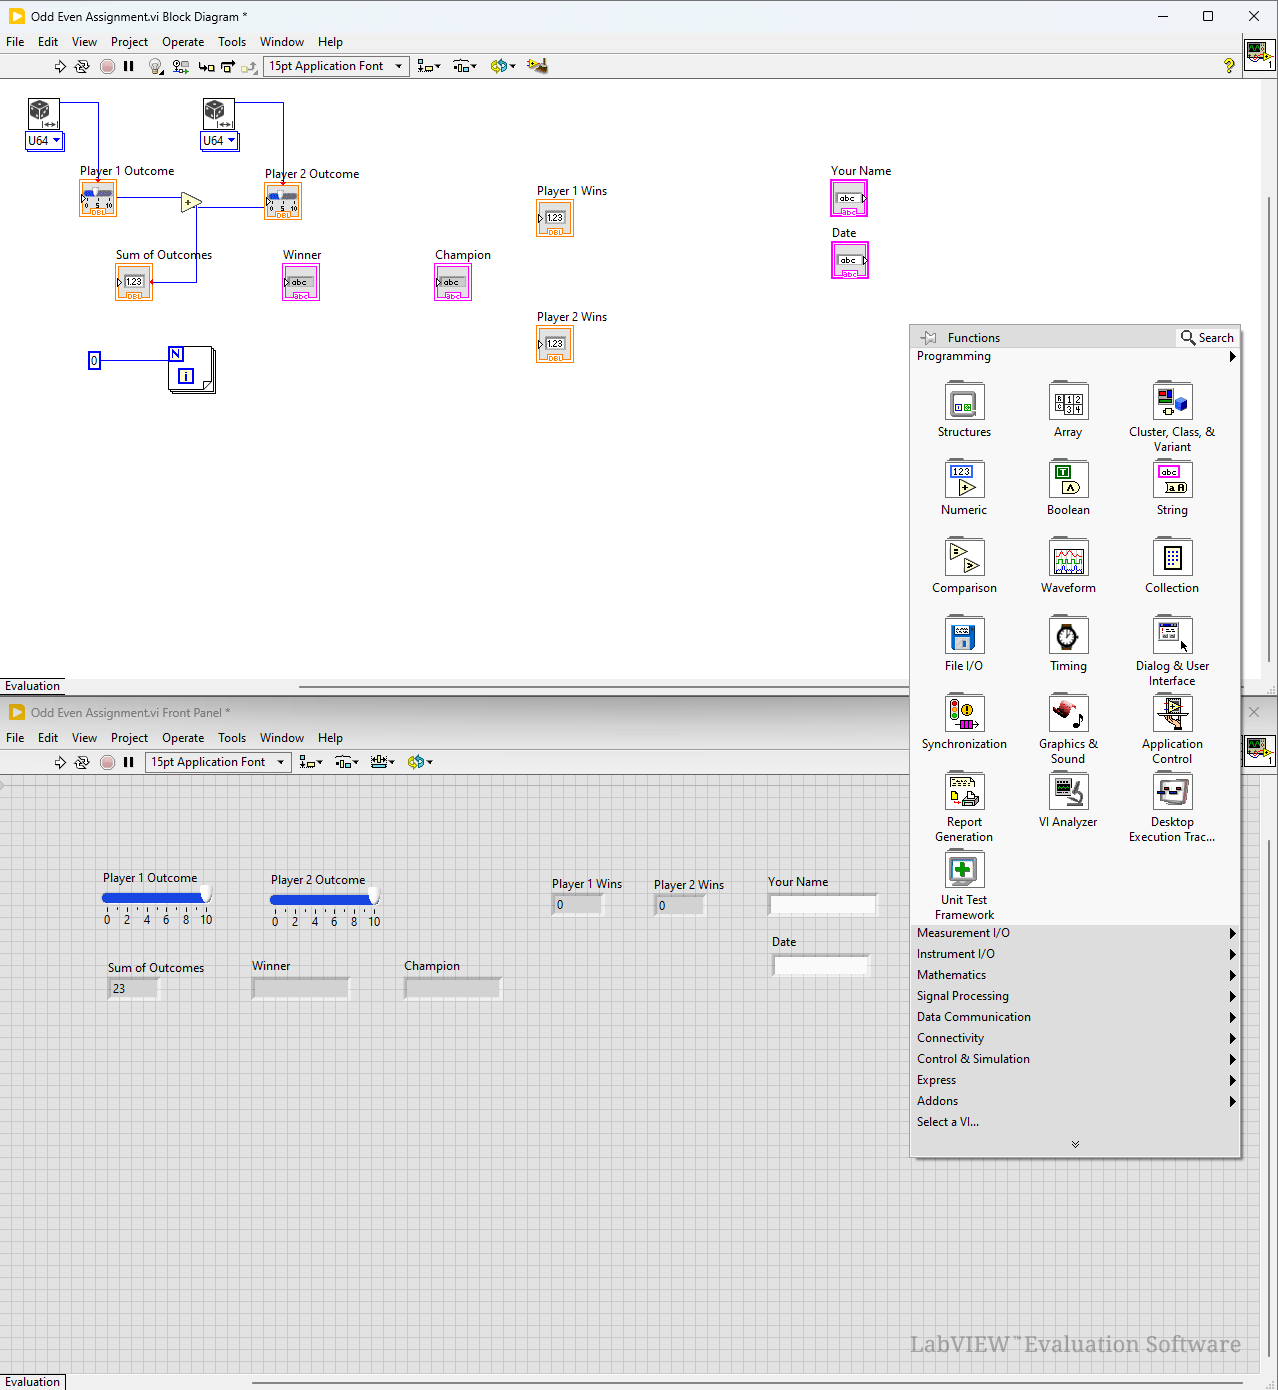
Task: Open Desktop Execution Trace palette
Action: [x=1172, y=807]
